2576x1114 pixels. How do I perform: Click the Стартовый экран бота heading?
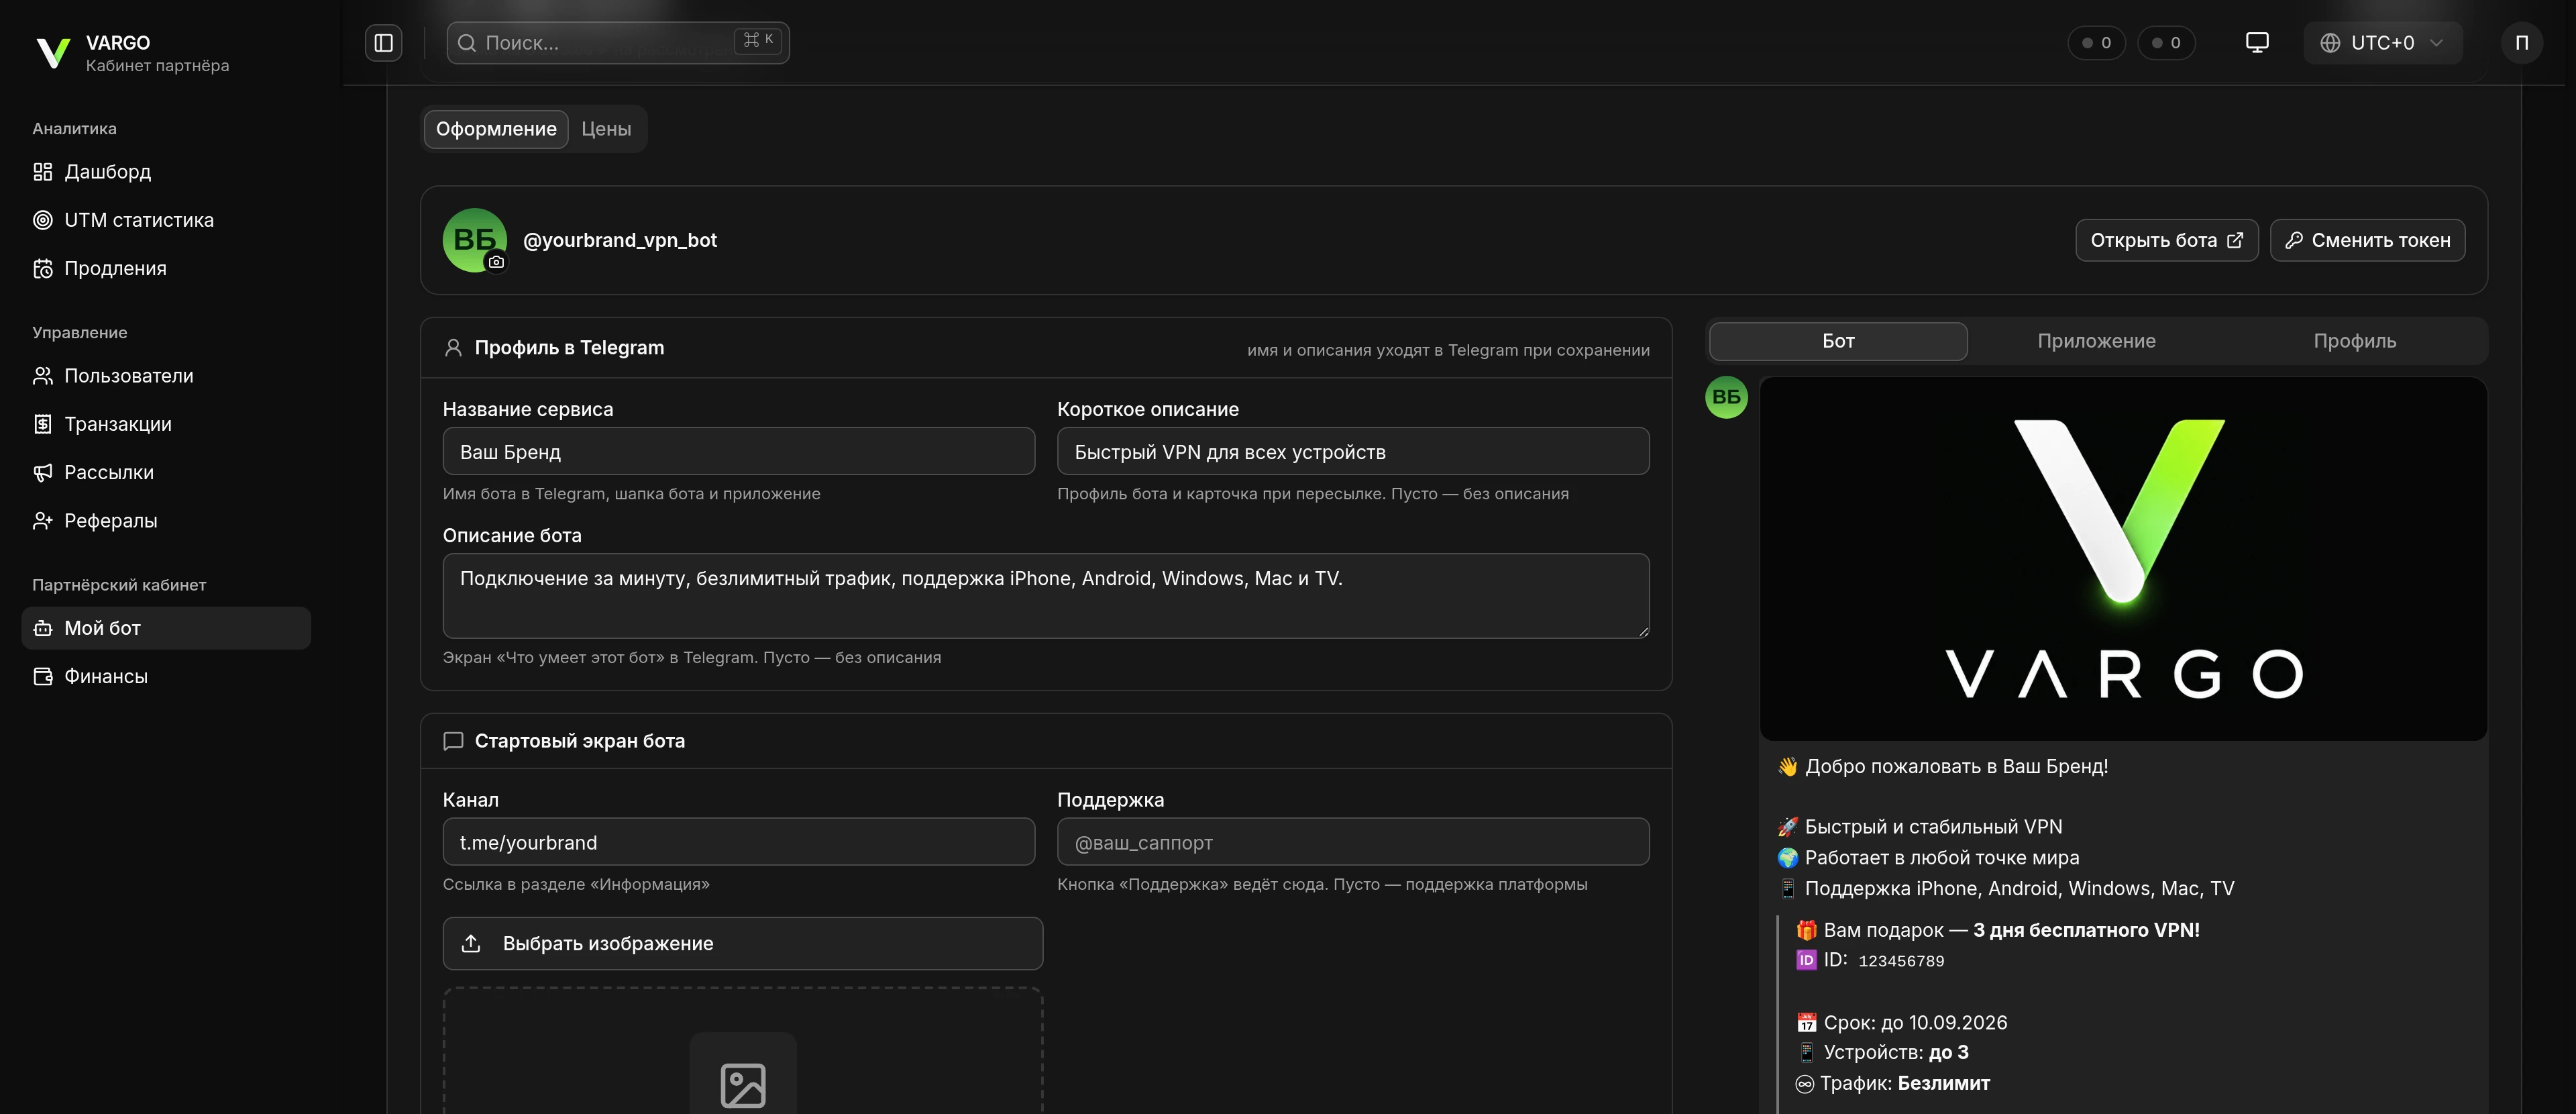(580, 740)
